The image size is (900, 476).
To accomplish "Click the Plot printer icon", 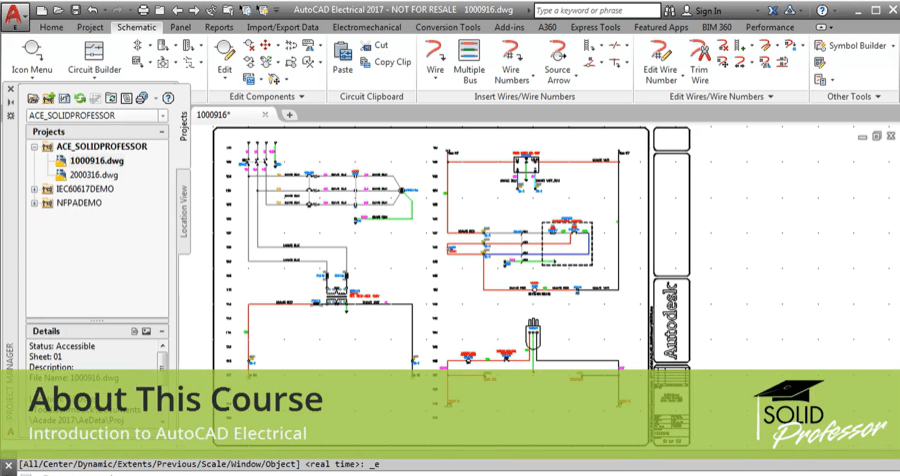I will point(143,10).
